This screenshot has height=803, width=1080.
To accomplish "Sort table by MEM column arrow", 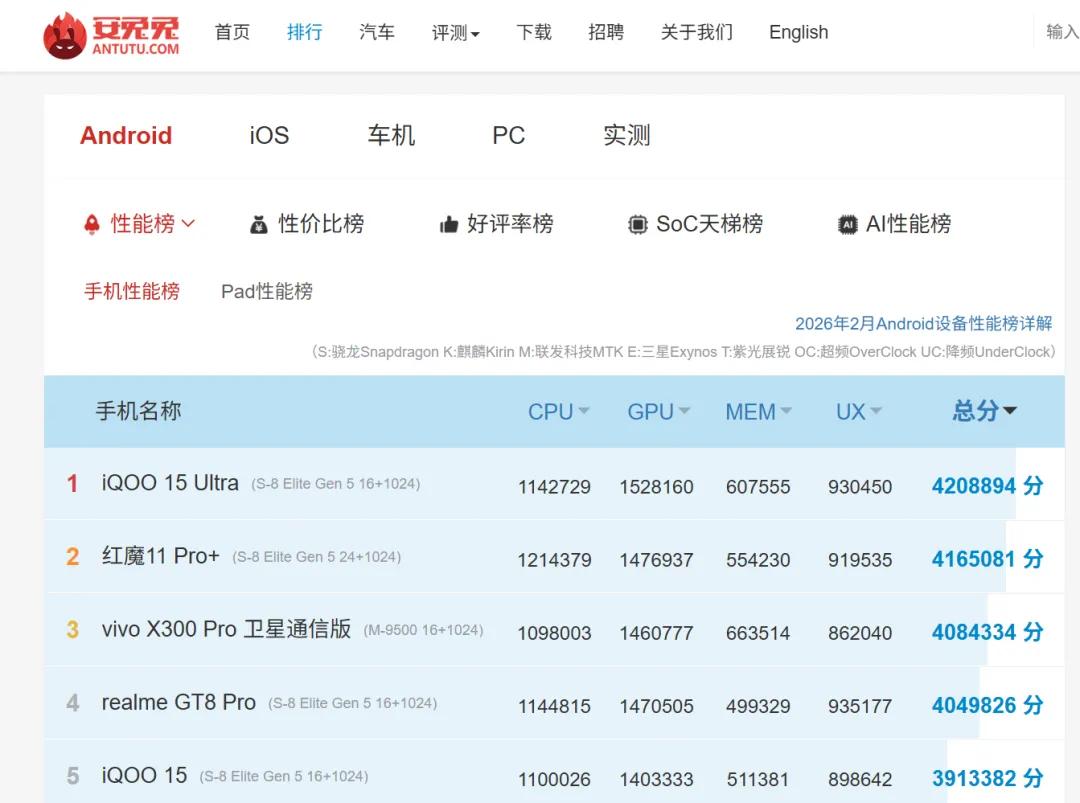I will pos(786,411).
